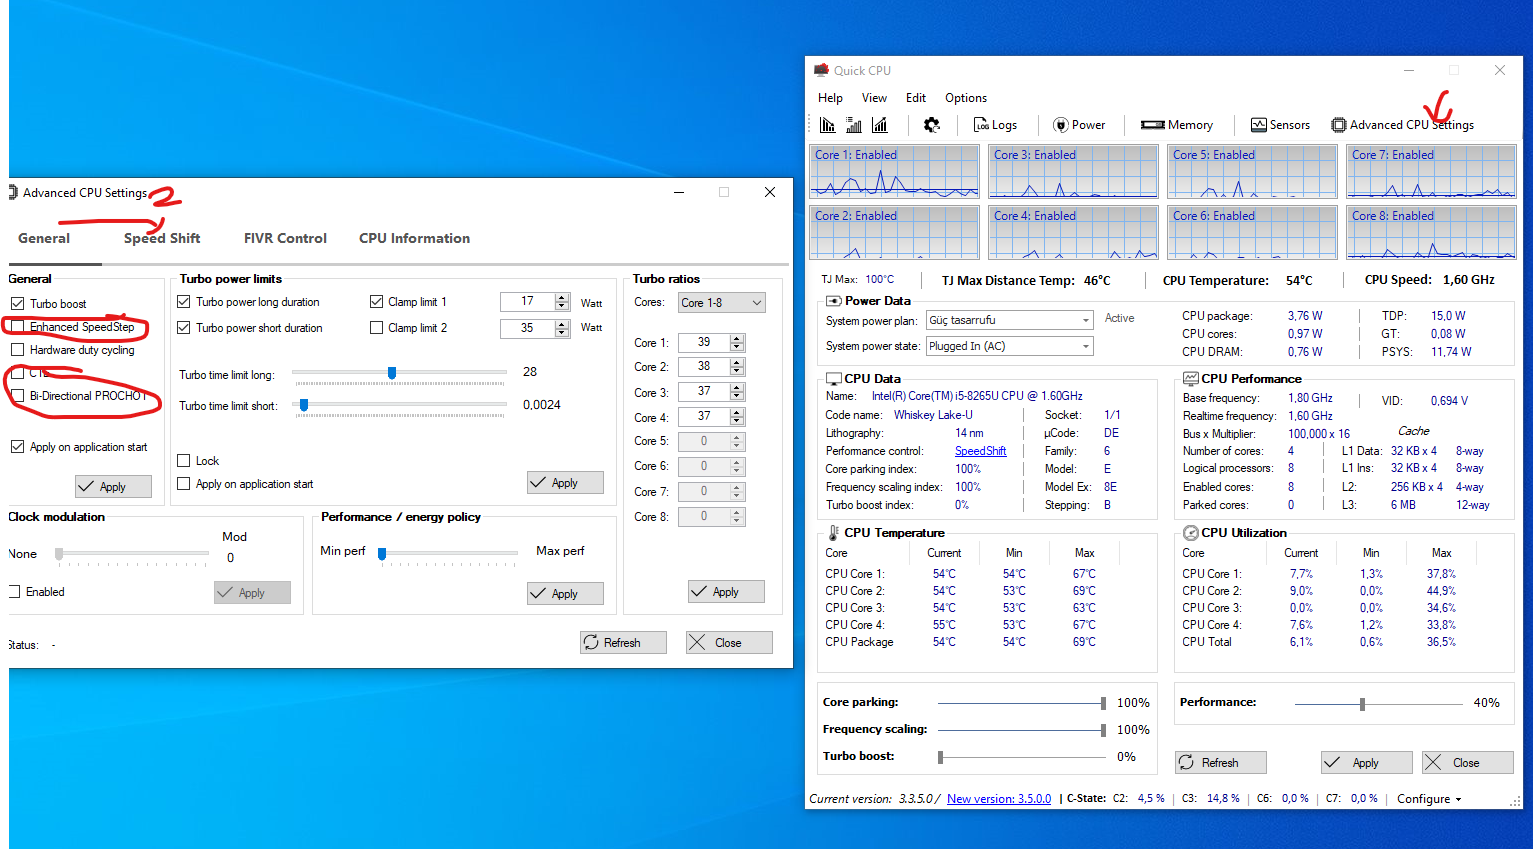Click the first bar chart icon in toolbar

[827, 125]
